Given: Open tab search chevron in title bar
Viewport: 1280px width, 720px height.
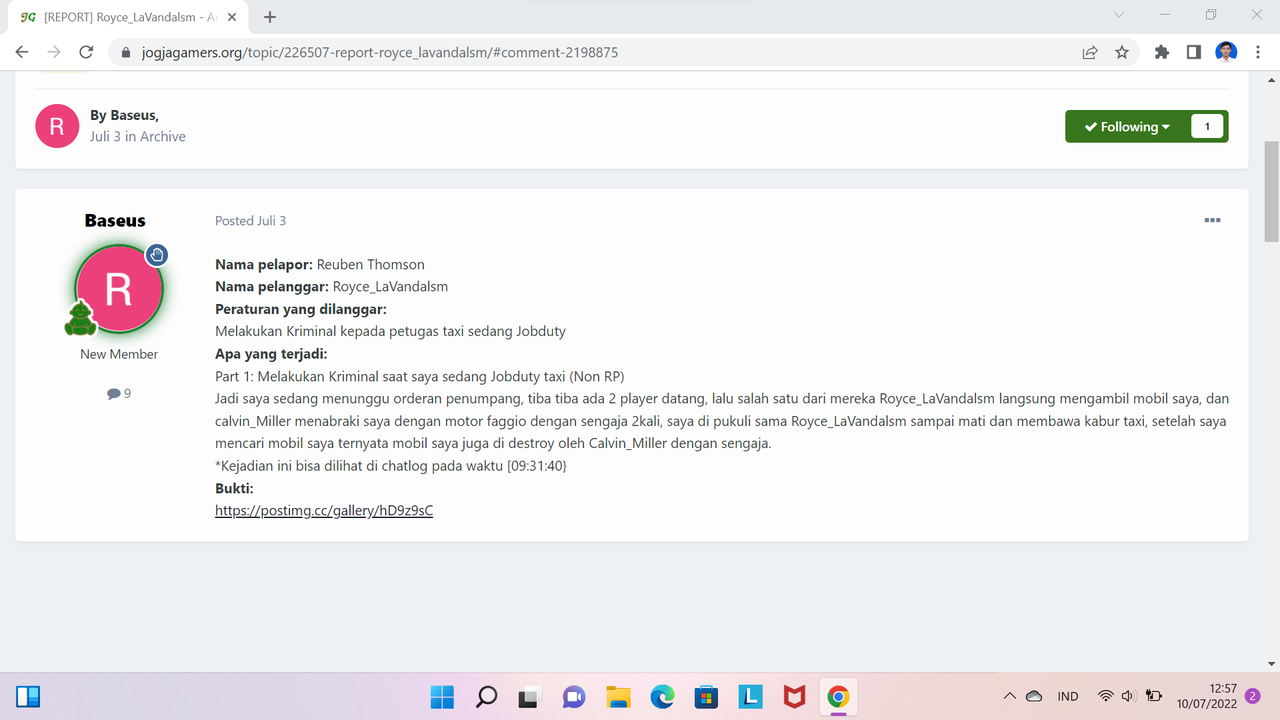Looking at the screenshot, I should point(1119,15).
